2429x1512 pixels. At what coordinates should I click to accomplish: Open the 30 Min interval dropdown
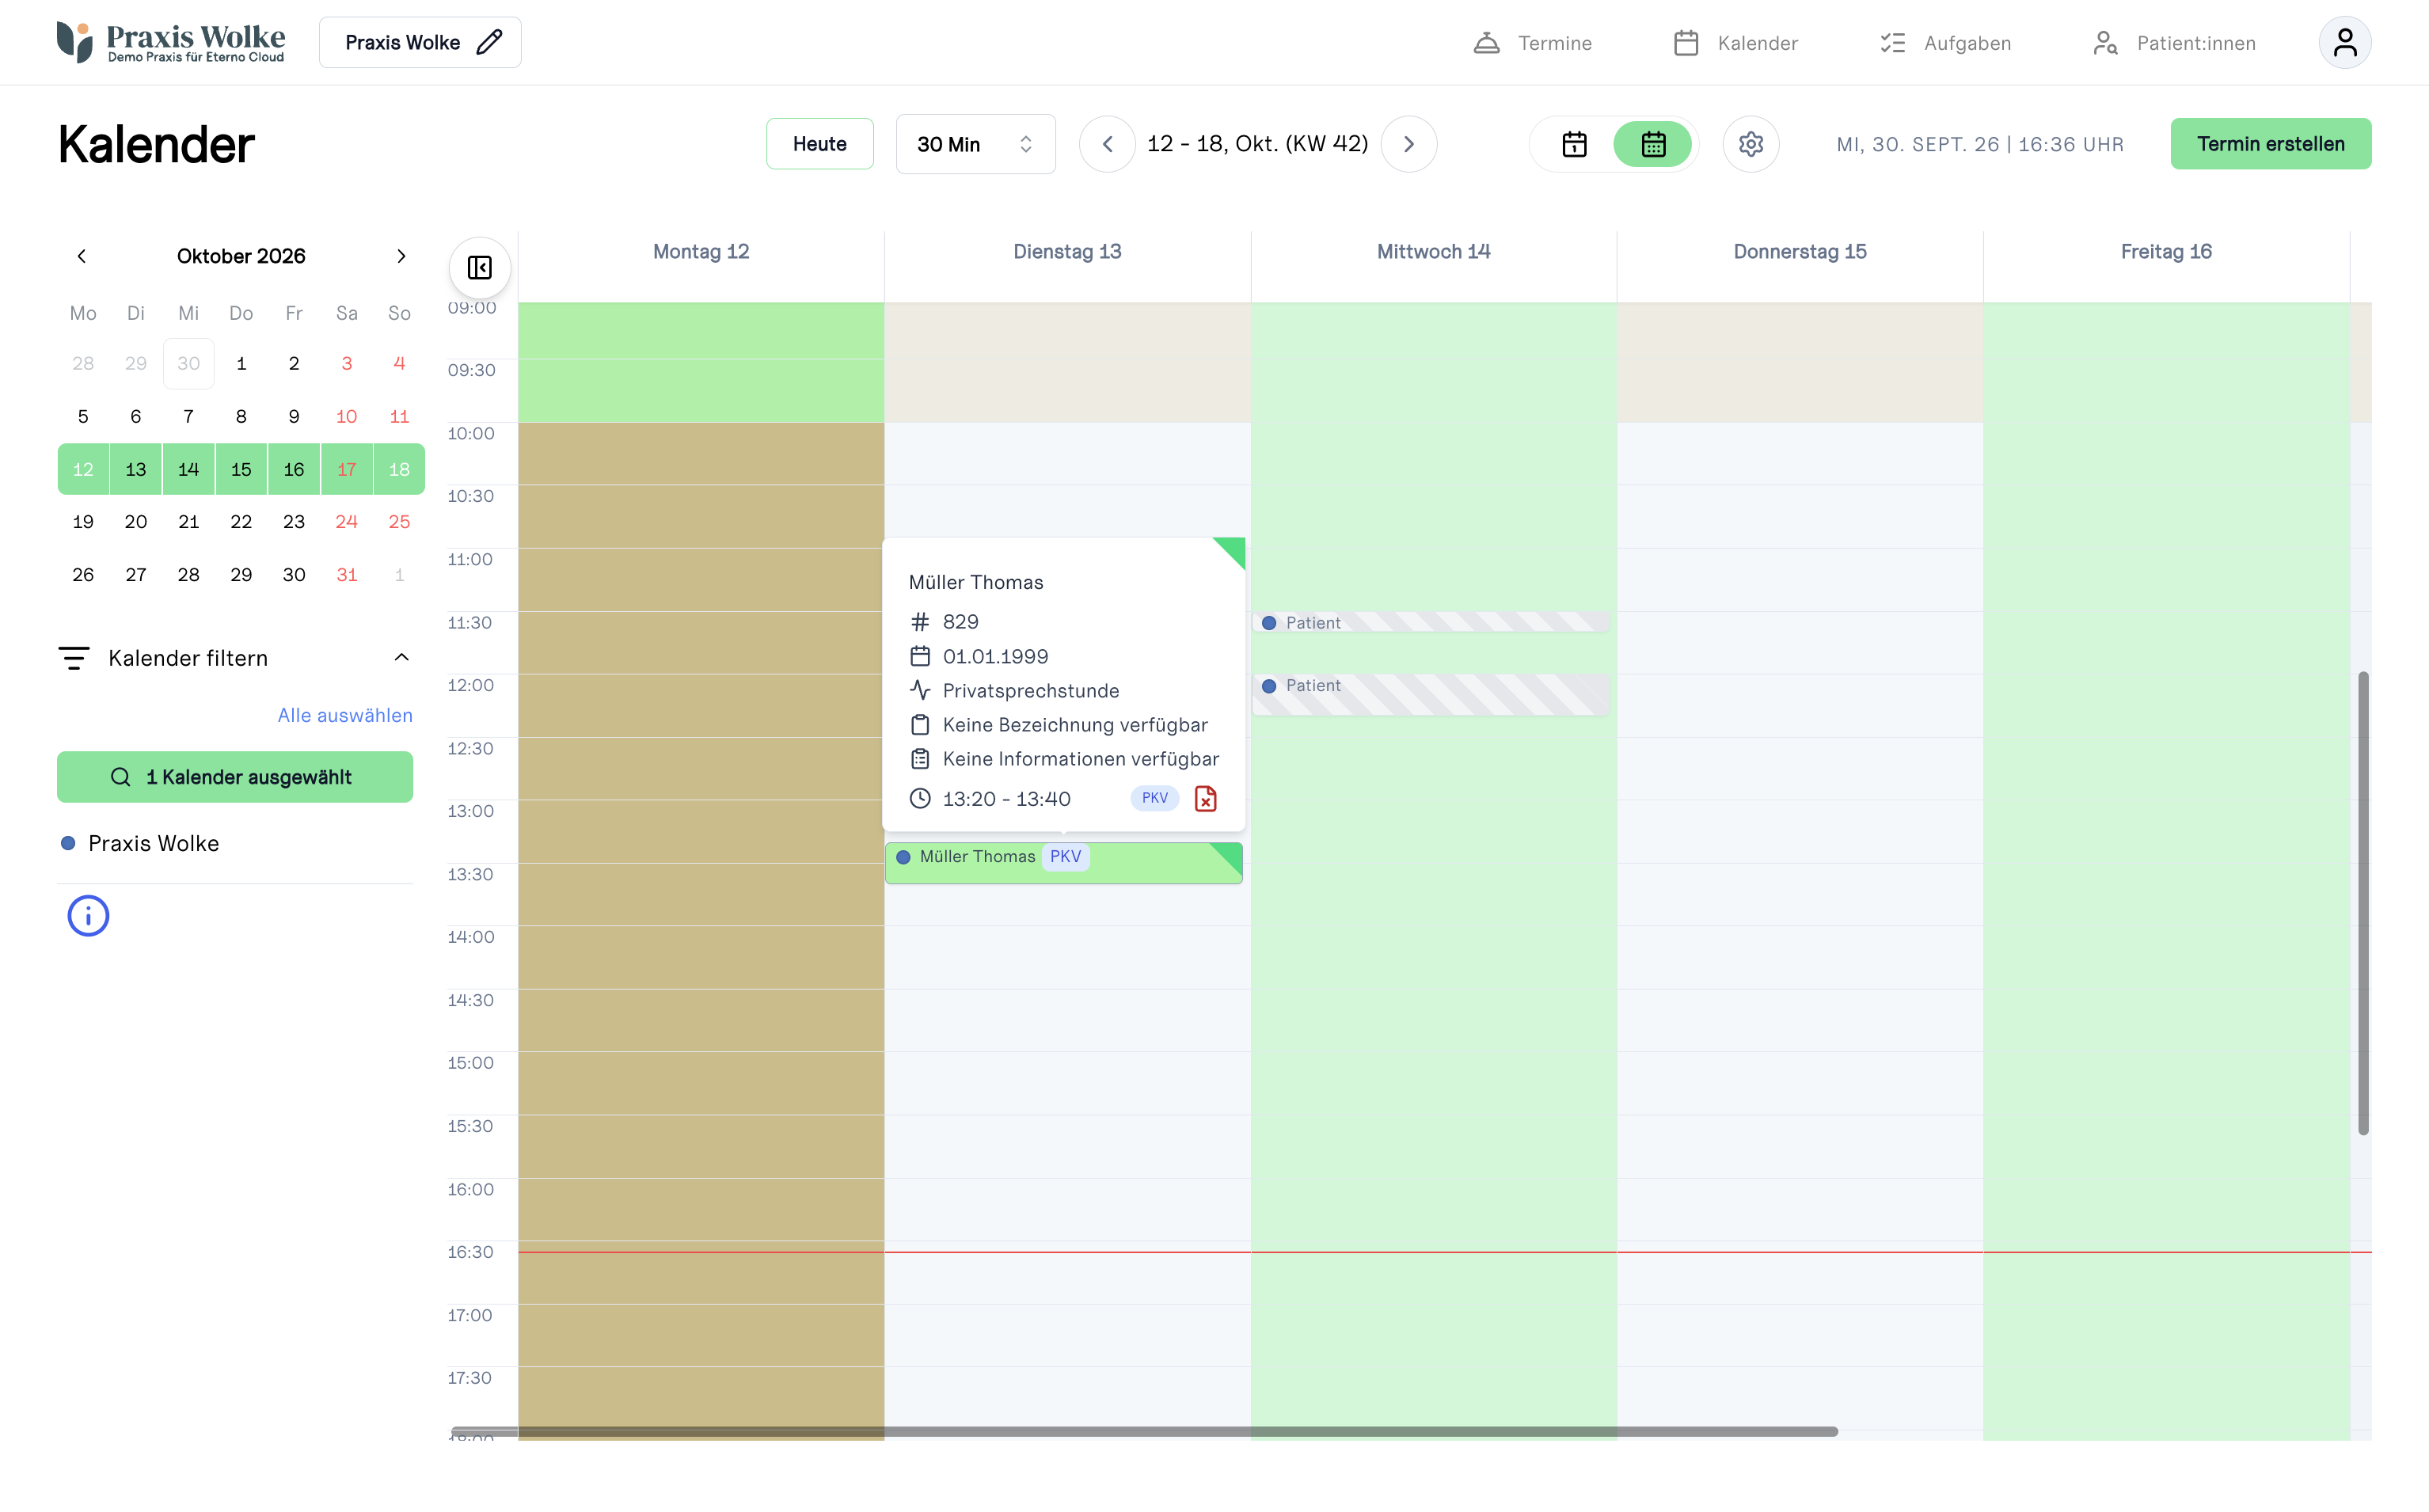[x=975, y=144]
